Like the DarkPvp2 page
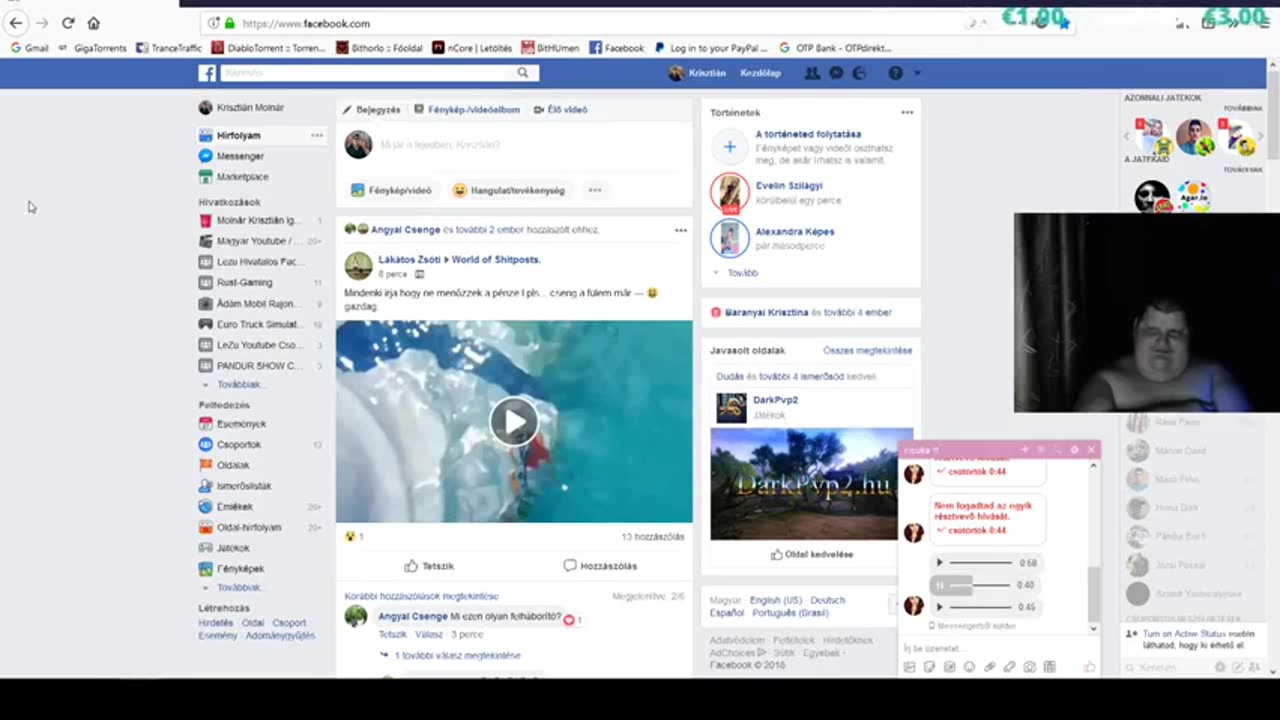This screenshot has height=720, width=1280. [811, 554]
